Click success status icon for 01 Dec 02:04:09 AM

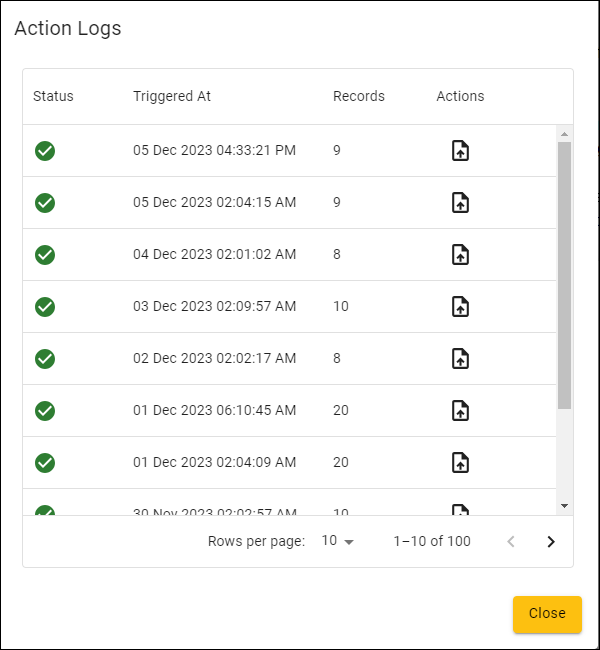point(45,463)
